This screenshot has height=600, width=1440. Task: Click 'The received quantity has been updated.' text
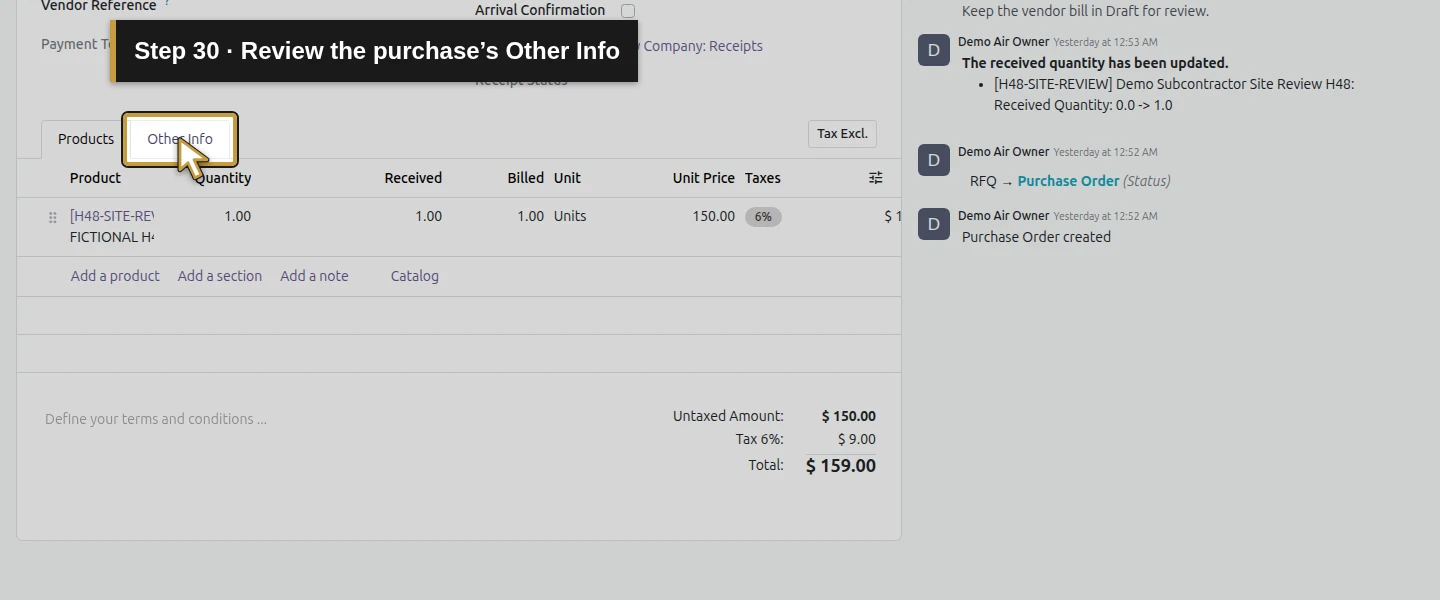click(1095, 63)
